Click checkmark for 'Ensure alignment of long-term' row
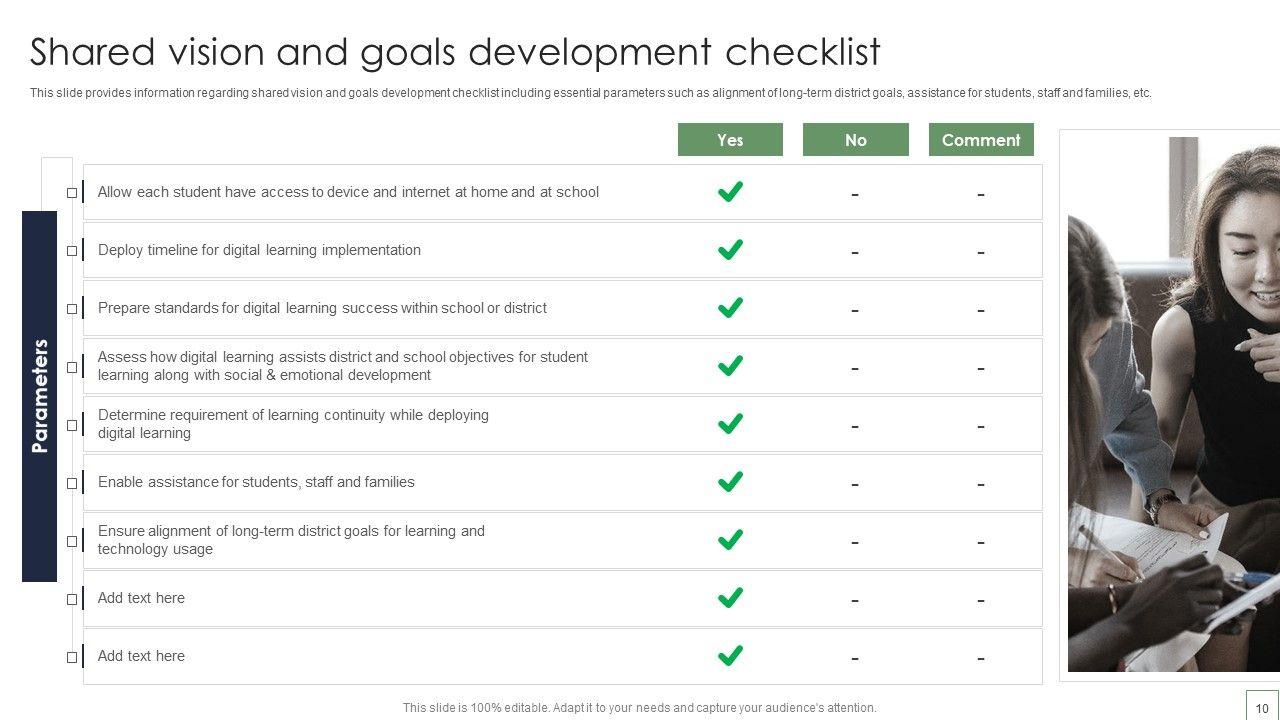The height and width of the screenshot is (720, 1280). pyautogui.click(x=730, y=539)
